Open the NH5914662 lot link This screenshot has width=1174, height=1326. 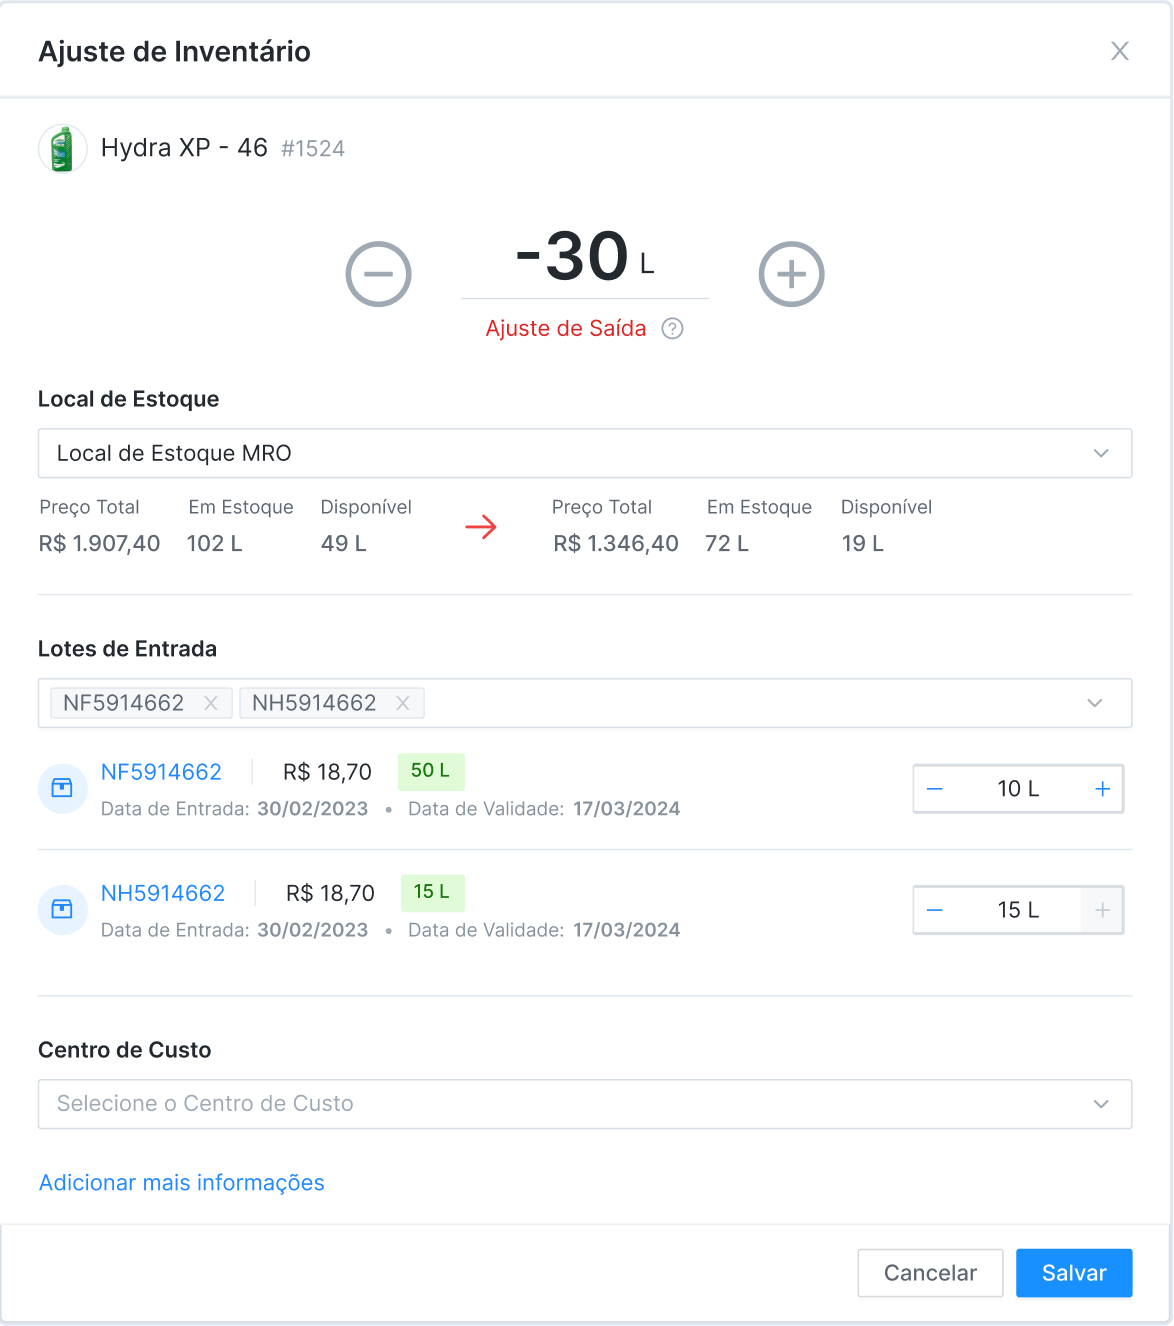pyautogui.click(x=163, y=893)
